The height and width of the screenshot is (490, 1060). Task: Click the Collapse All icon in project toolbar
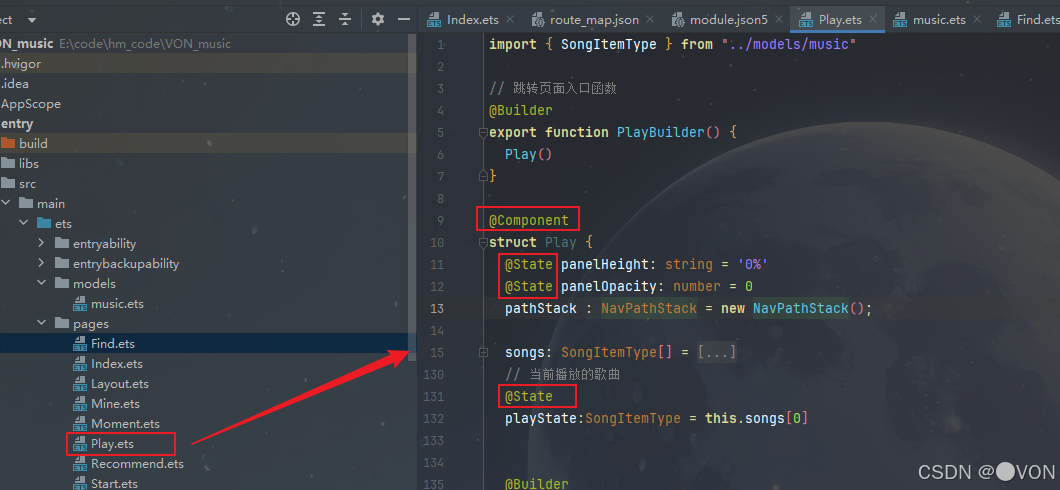click(345, 20)
